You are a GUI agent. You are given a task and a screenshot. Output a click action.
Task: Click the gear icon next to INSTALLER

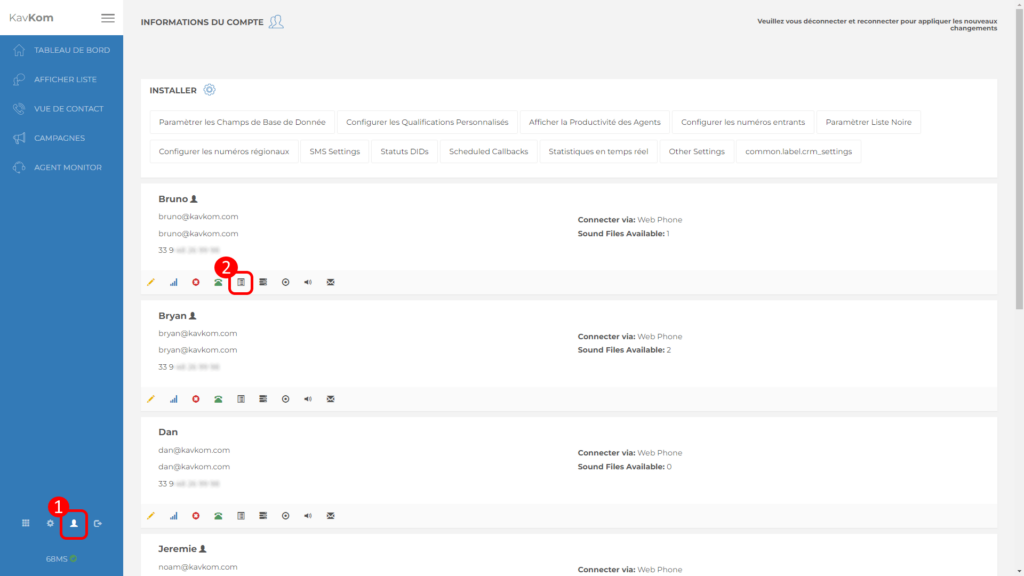209,90
